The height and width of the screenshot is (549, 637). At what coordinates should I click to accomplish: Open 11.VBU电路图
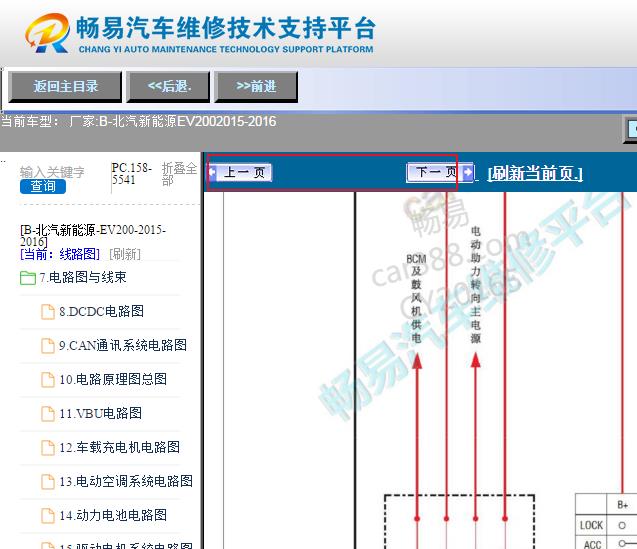tap(100, 414)
